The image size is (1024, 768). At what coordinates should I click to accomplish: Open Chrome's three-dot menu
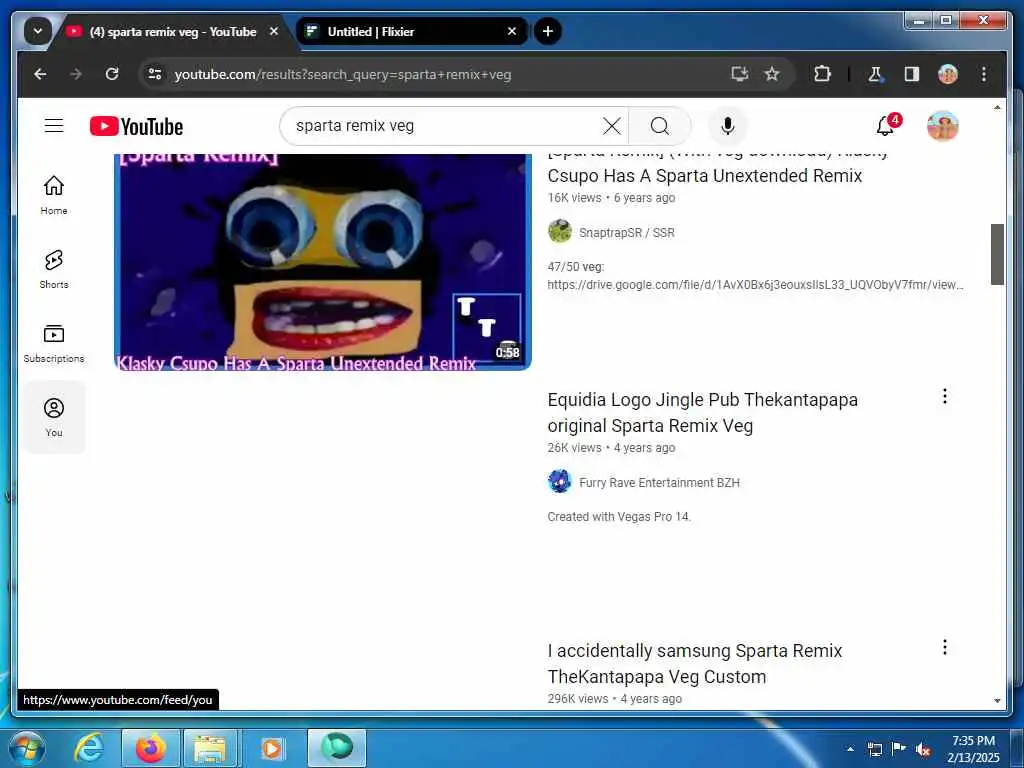pos(984,74)
